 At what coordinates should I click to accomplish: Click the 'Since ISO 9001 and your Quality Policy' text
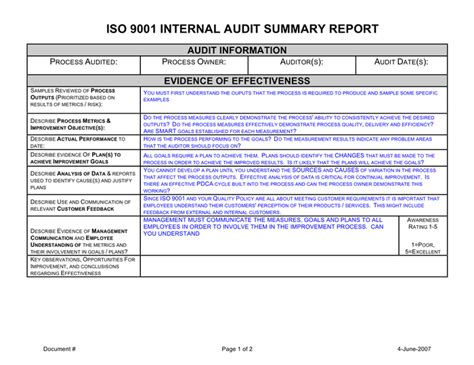[x=291, y=205]
